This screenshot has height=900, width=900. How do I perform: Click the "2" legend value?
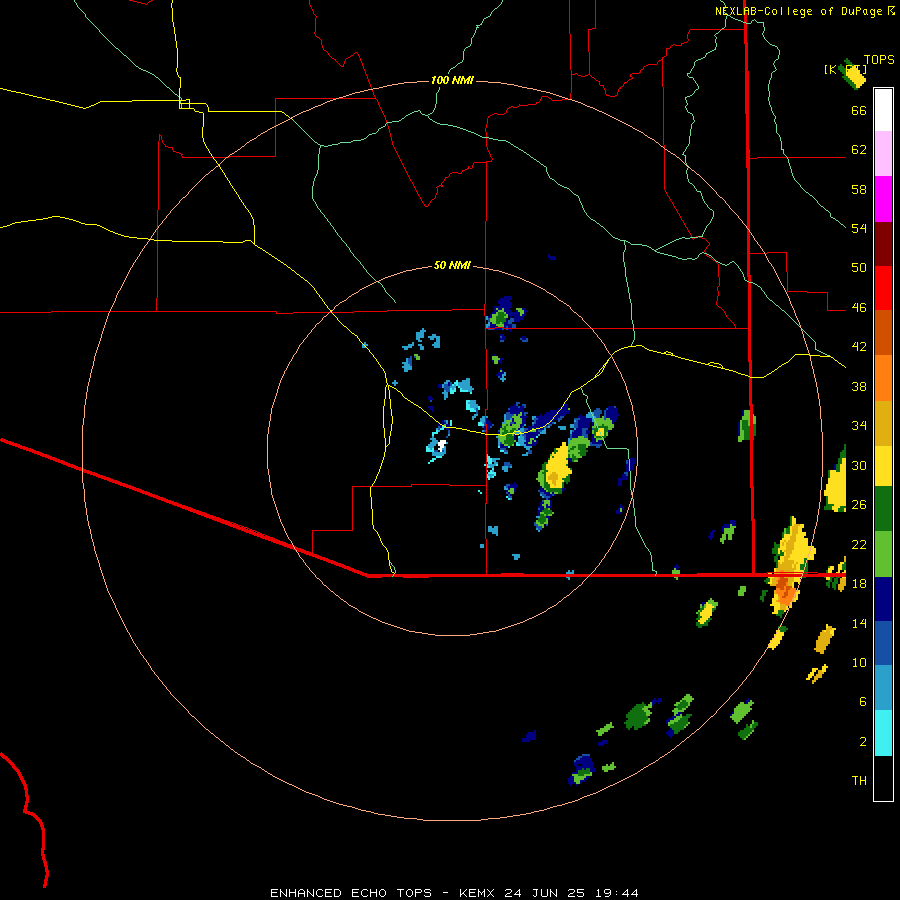coord(863,742)
